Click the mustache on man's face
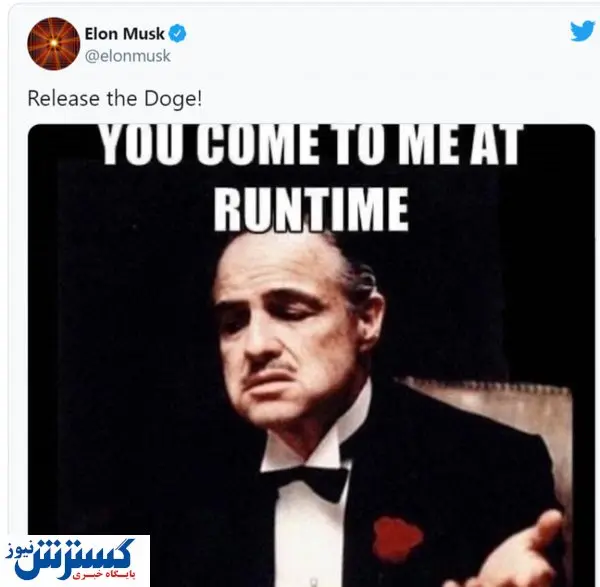 coord(268,367)
